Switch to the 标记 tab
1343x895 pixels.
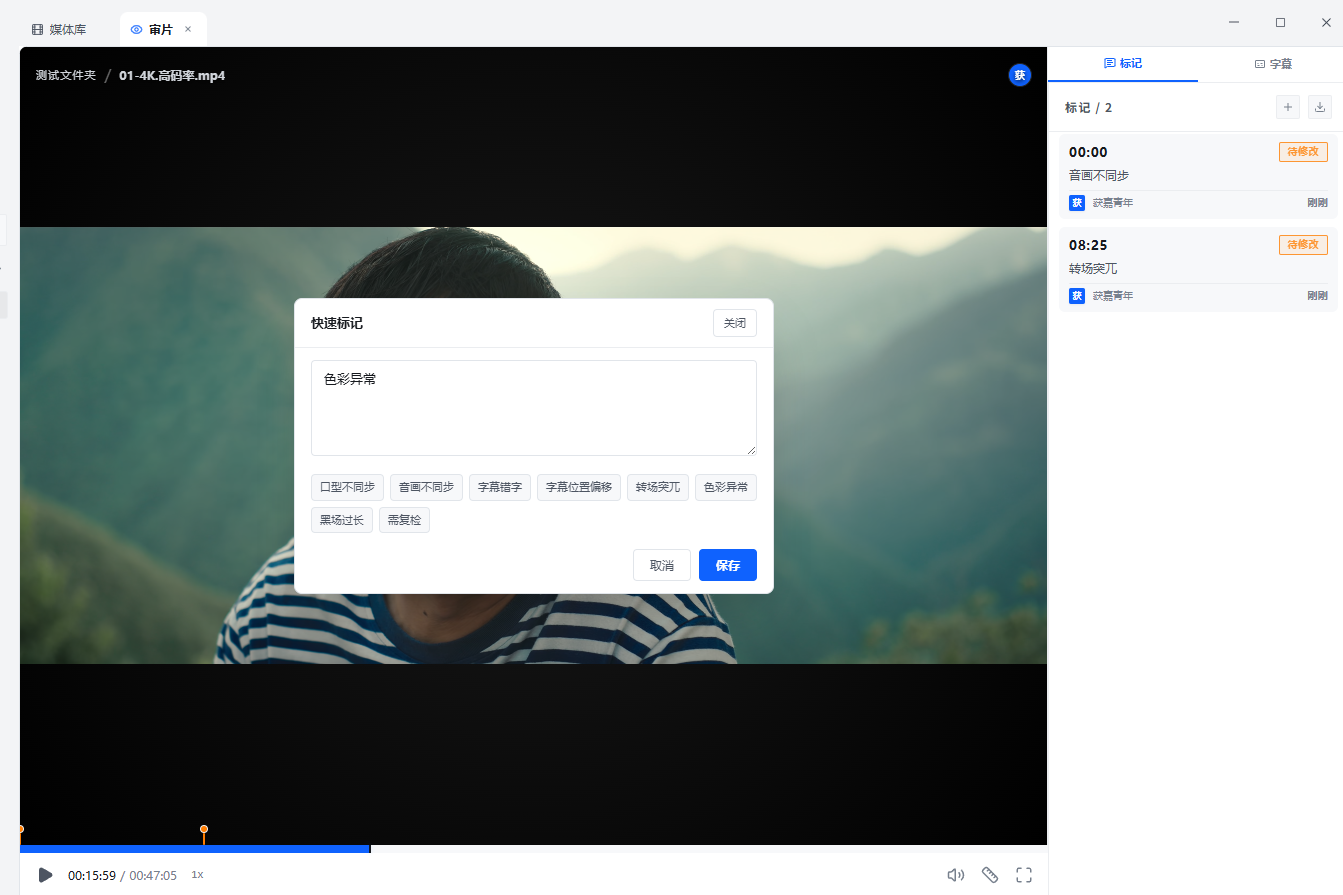tap(1122, 63)
